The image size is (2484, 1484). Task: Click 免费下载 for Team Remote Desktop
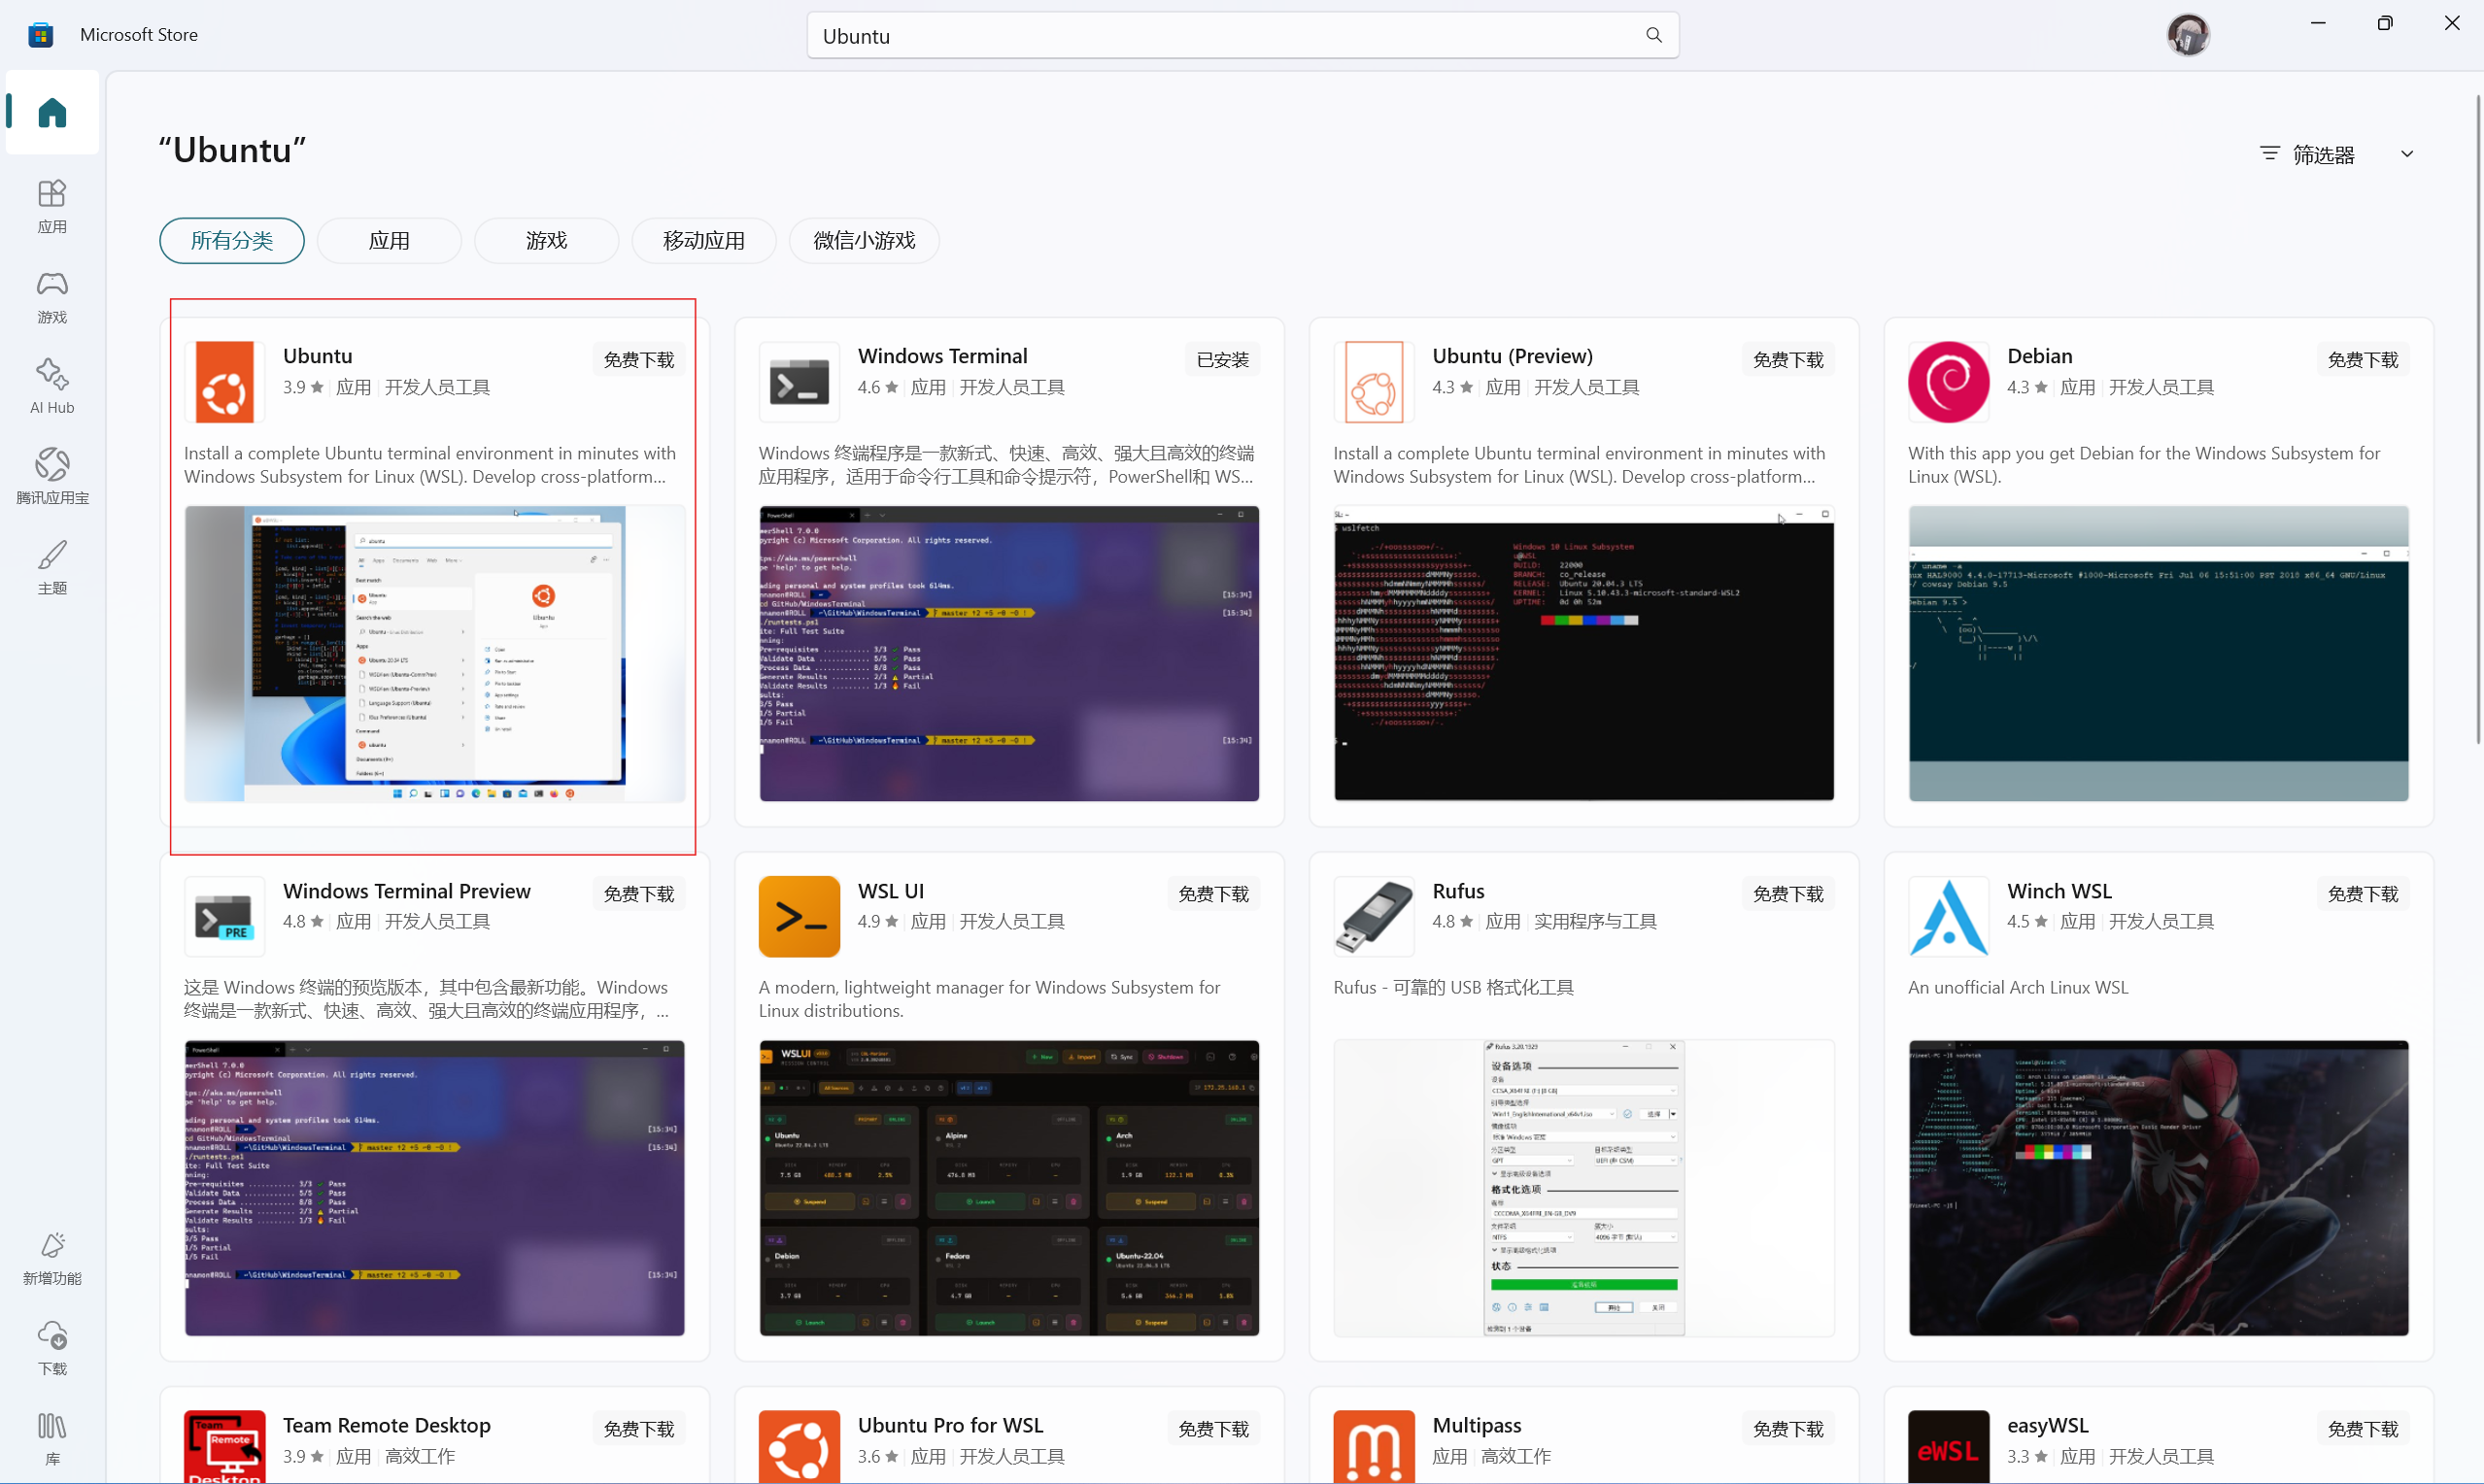(639, 1429)
